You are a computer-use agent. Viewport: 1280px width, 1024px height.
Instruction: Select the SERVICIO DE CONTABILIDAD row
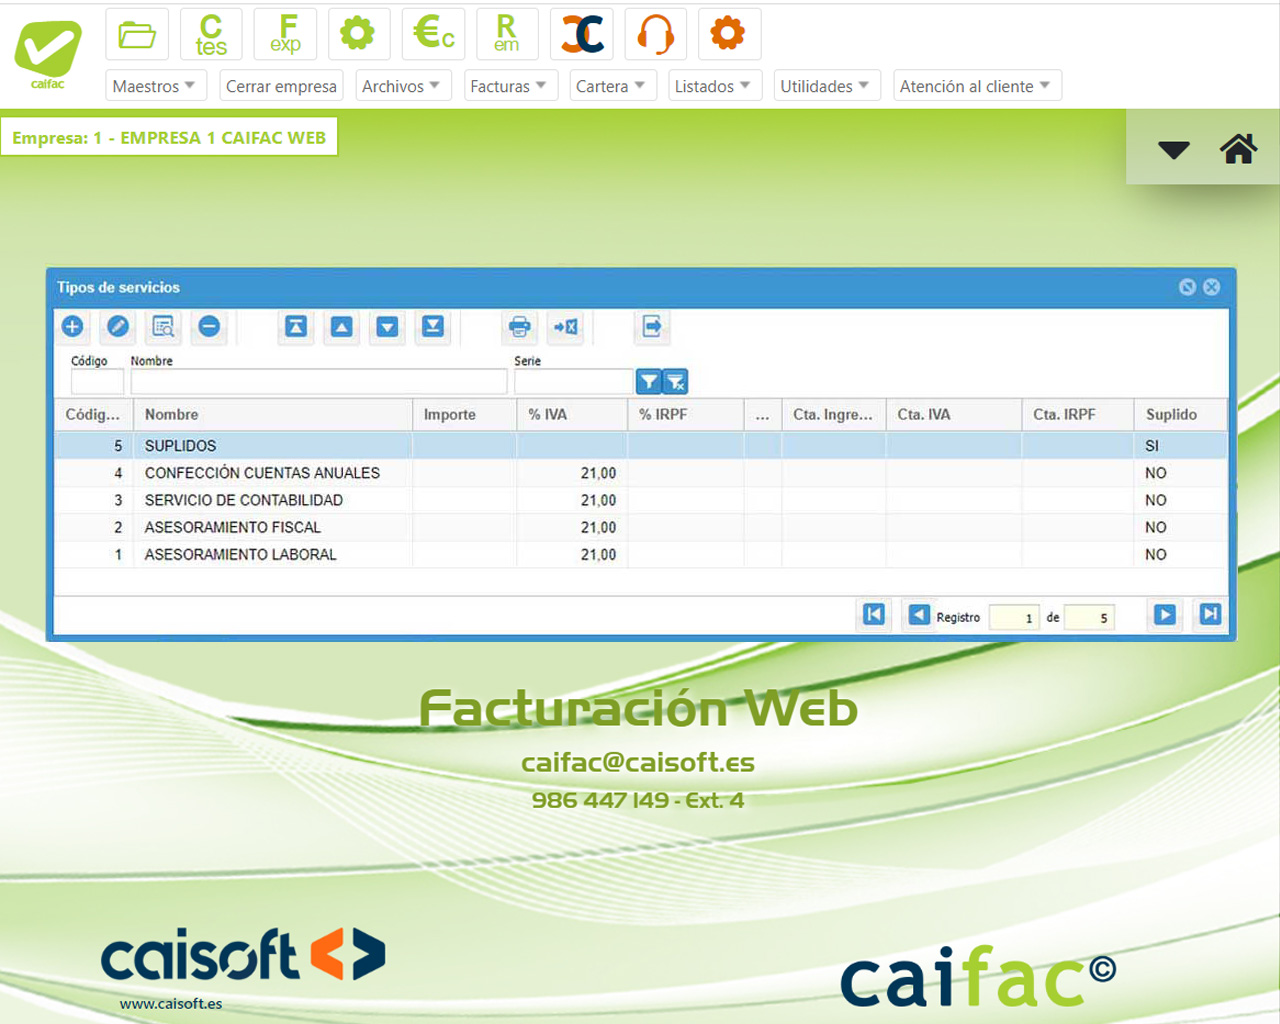tap(244, 500)
